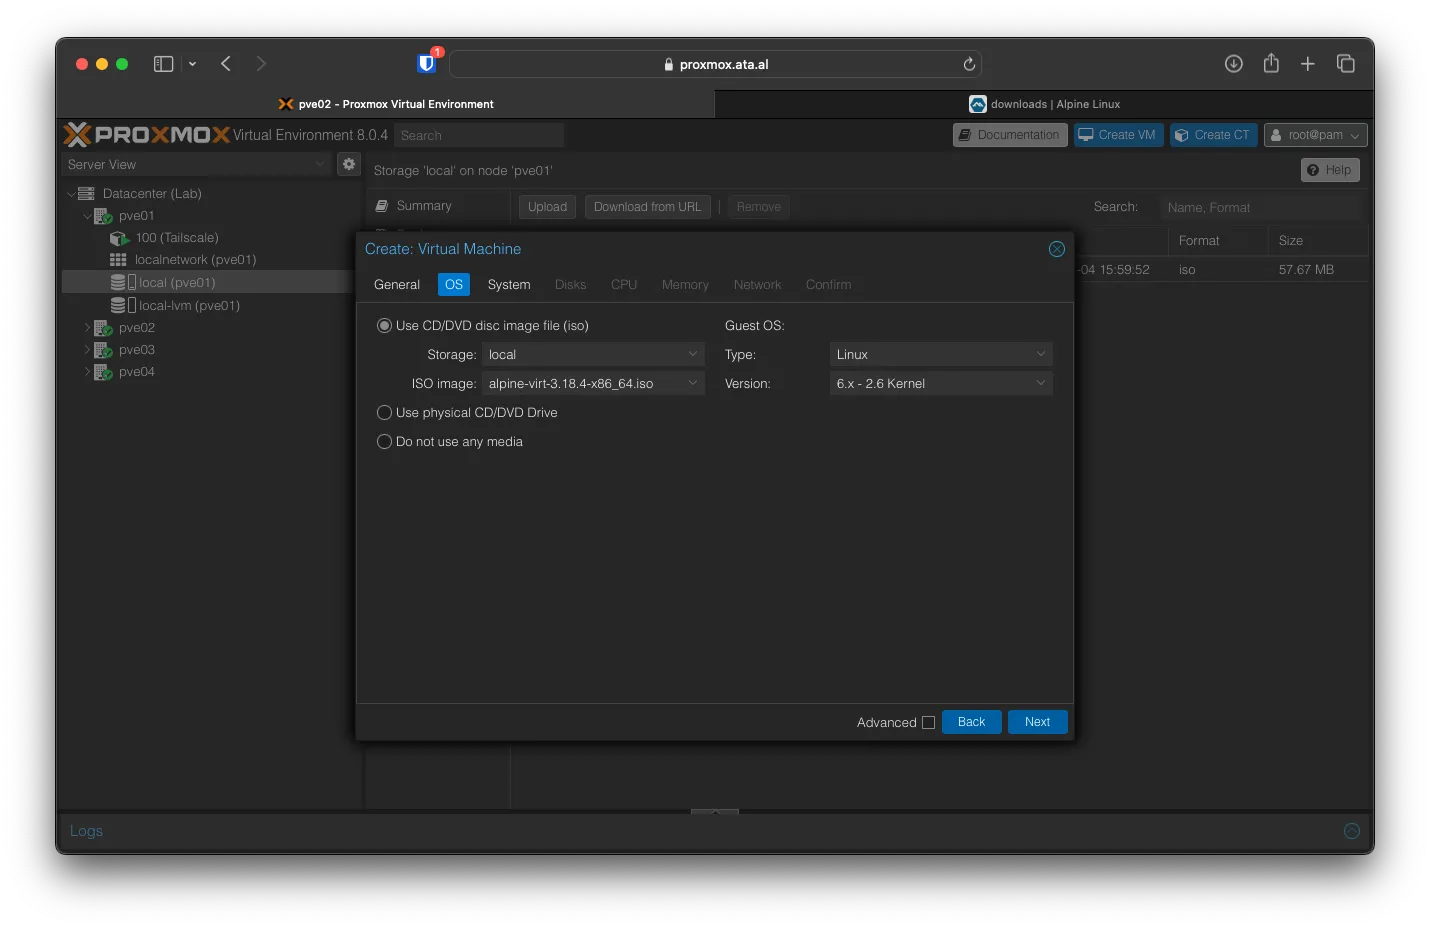Open the Summary storage menu item
This screenshot has height=928, width=1430.
(x=424, y=206)
